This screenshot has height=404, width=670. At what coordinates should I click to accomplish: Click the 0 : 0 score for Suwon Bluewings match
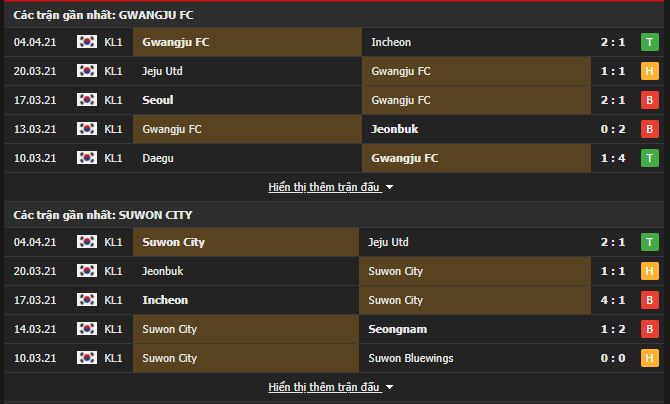(613, 358)
